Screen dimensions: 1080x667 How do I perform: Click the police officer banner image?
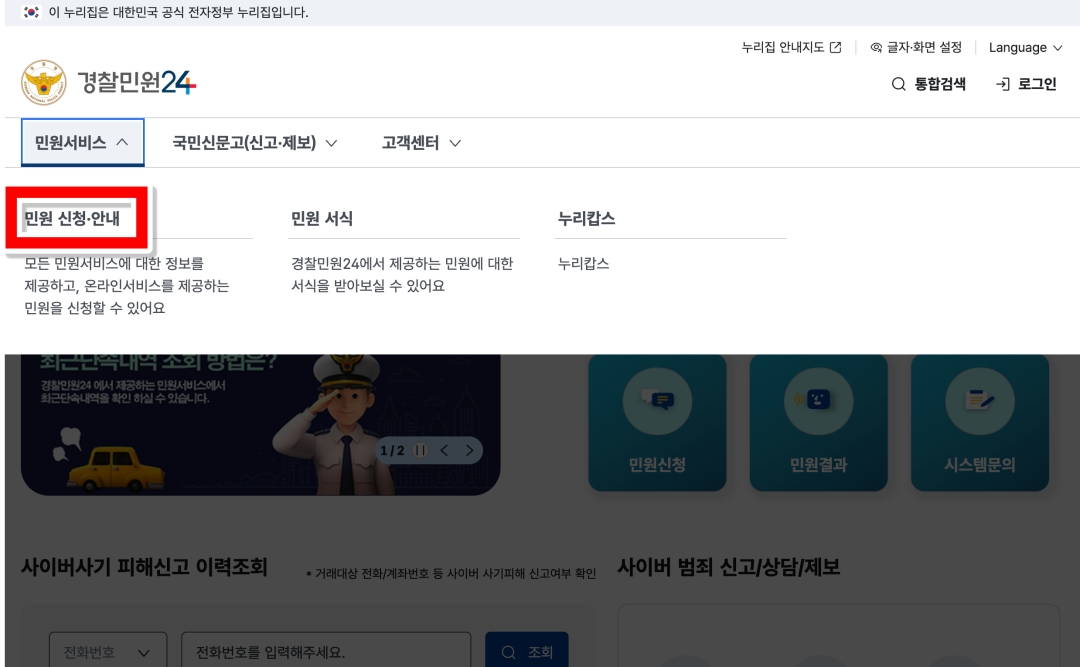pos(260,424)
